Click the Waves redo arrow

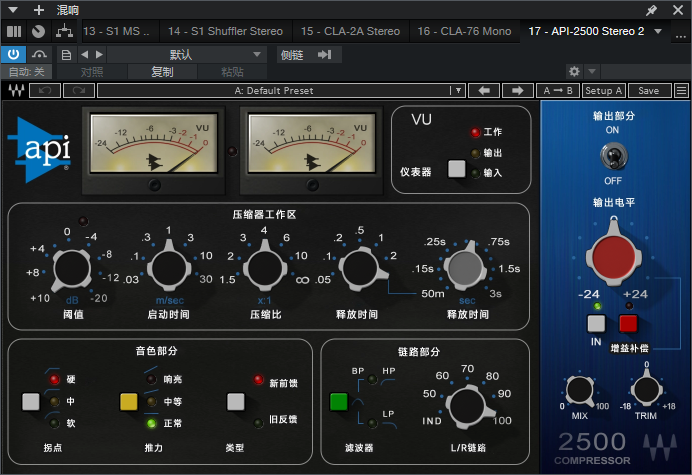click(79, 90)
